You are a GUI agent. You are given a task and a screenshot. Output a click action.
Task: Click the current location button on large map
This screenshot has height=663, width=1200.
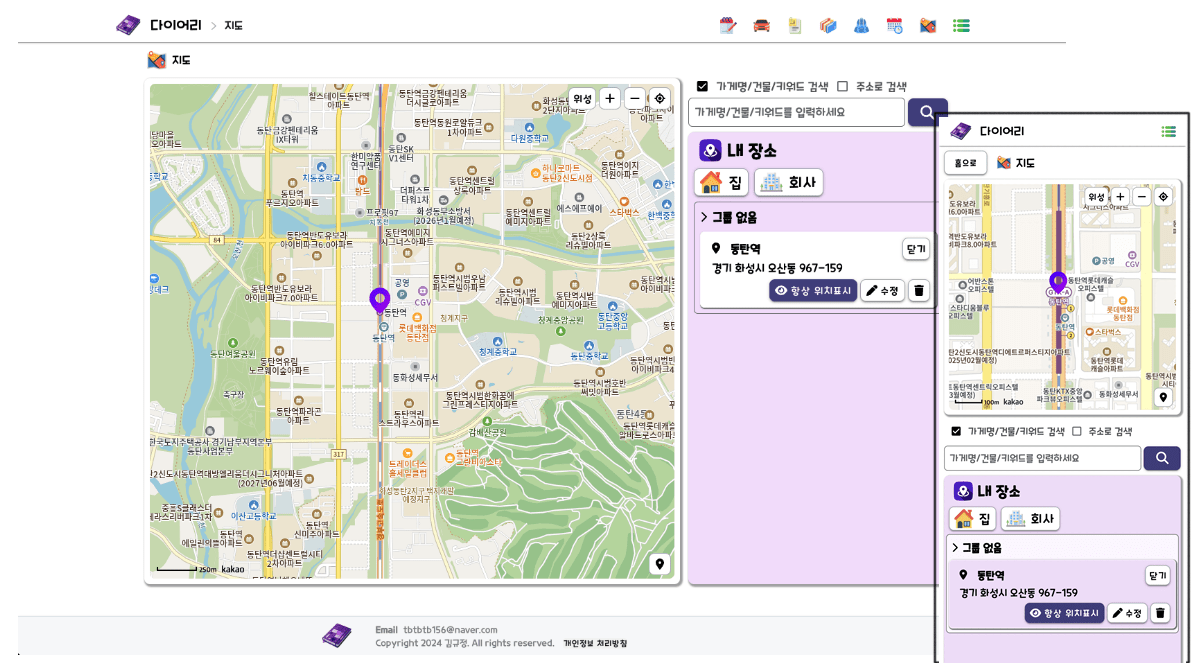coord(659,98)
